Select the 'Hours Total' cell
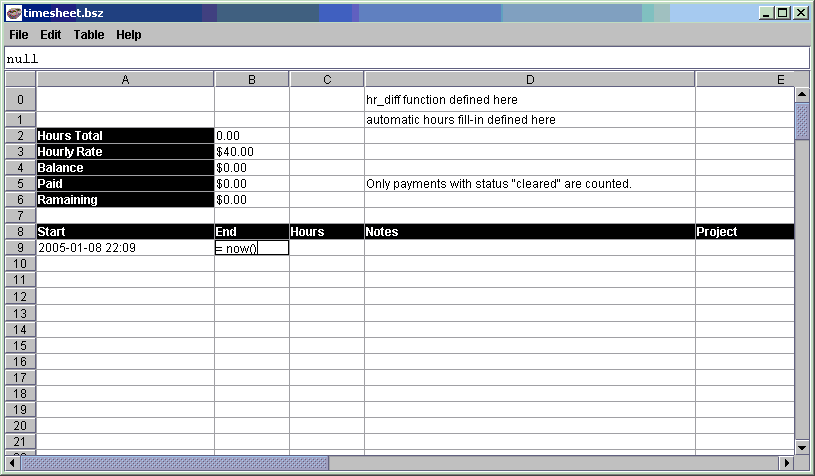 125,136
